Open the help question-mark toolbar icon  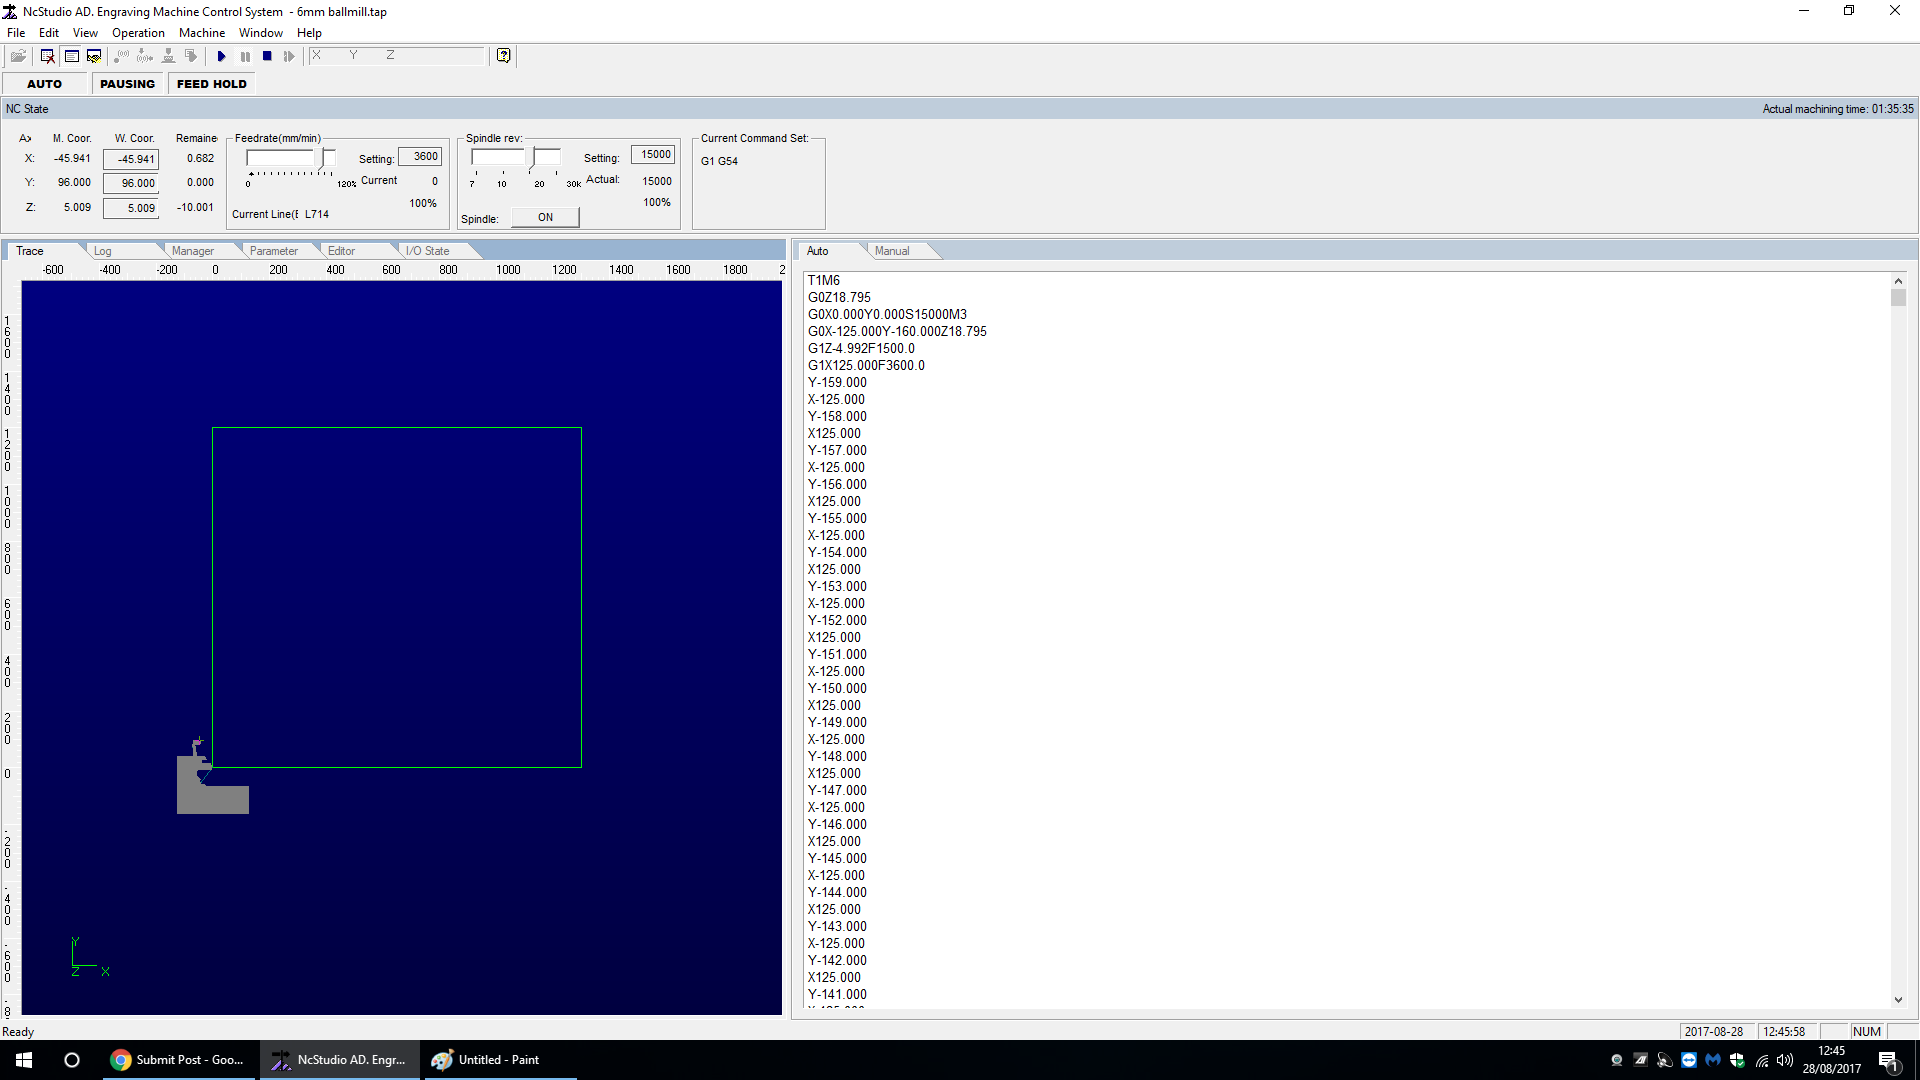tap(504, 56)
